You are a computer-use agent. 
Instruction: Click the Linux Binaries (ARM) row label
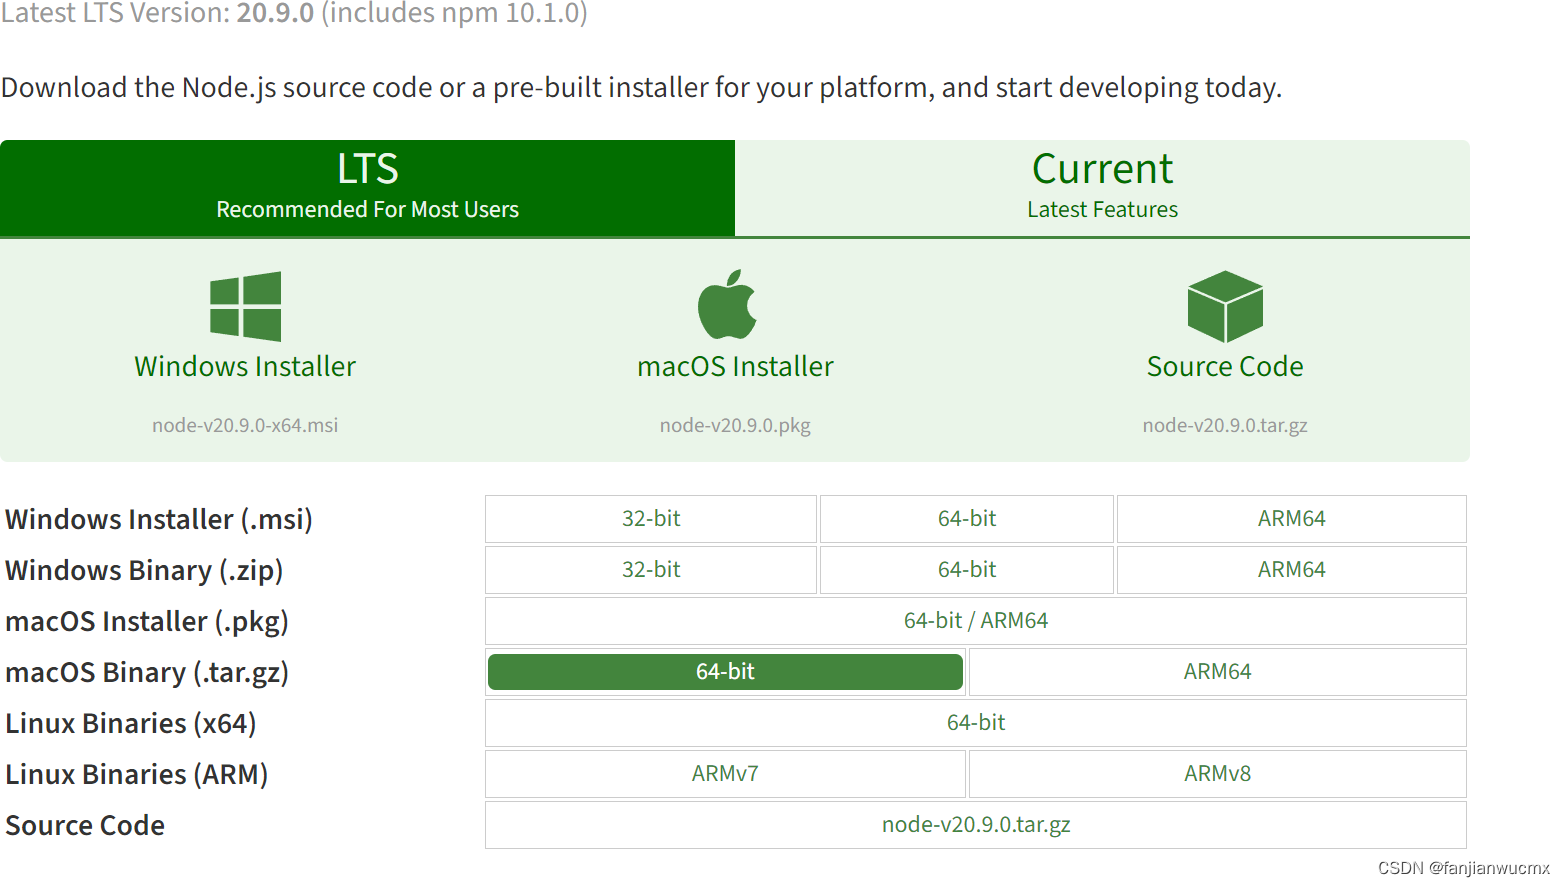137,775
